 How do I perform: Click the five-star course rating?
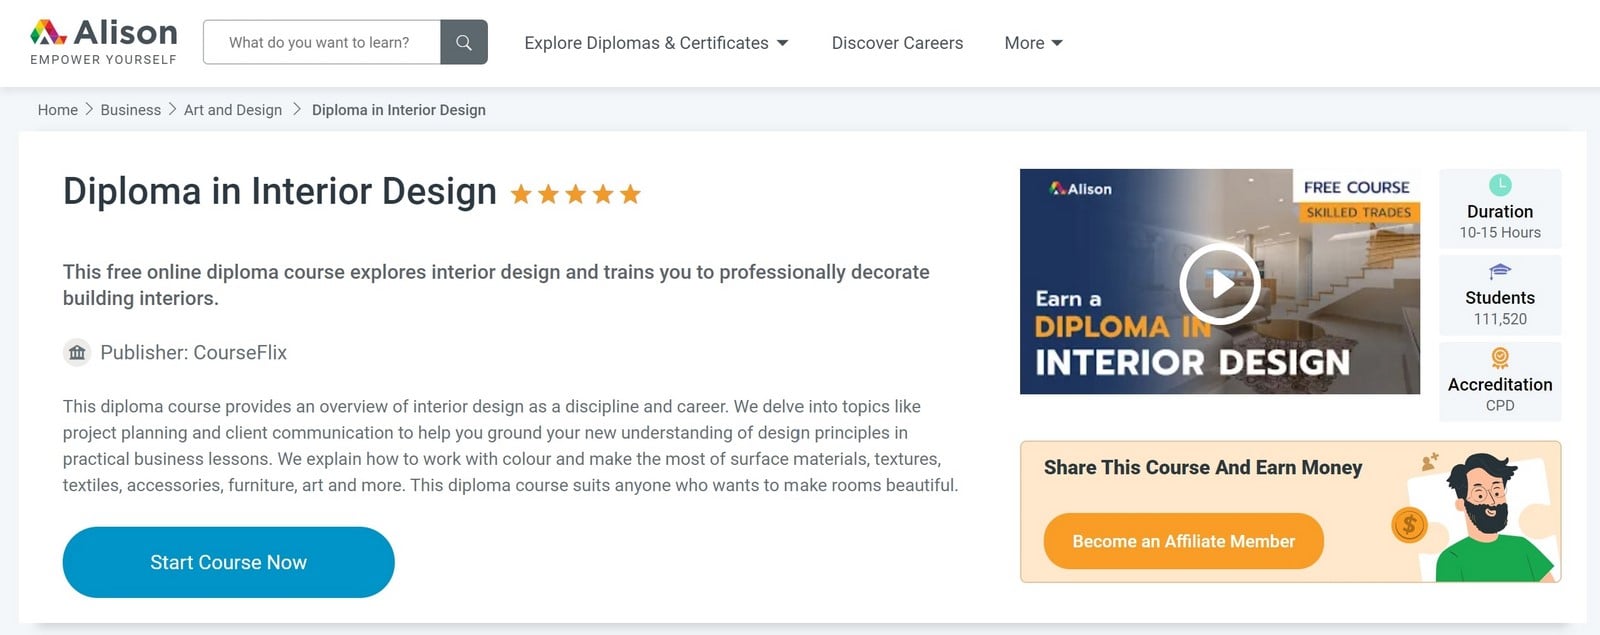(x=576, y=194)
